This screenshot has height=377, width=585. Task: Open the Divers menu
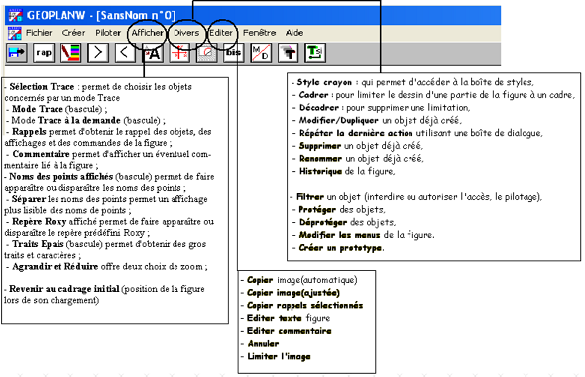point(187,33)
